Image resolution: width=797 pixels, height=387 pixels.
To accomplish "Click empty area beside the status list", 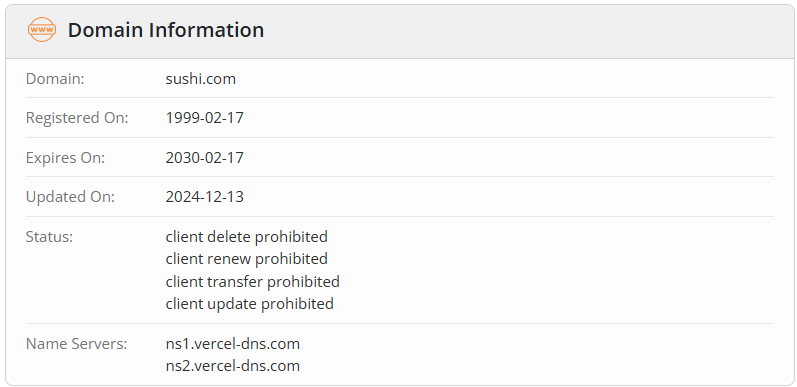I will tap(557, 270).
